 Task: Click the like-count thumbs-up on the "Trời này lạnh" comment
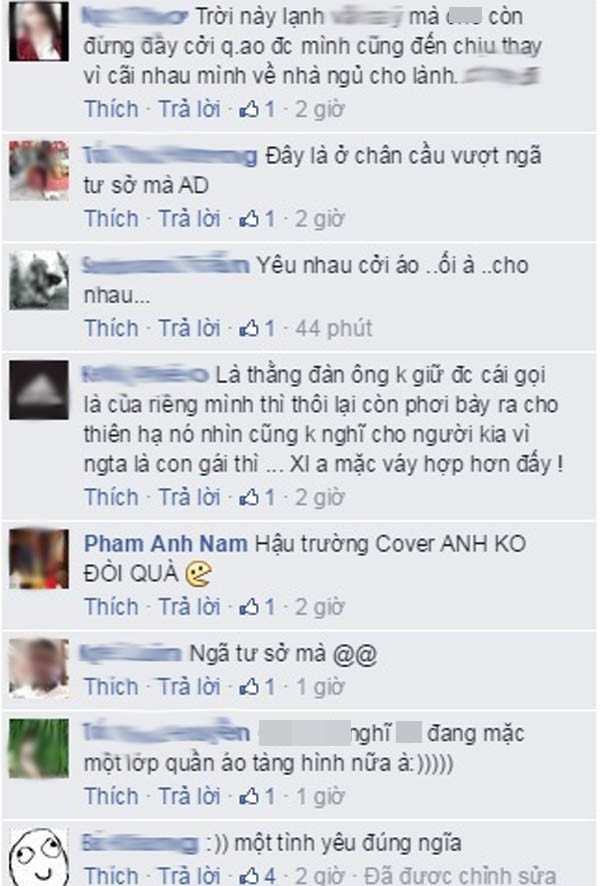point(249,109)
